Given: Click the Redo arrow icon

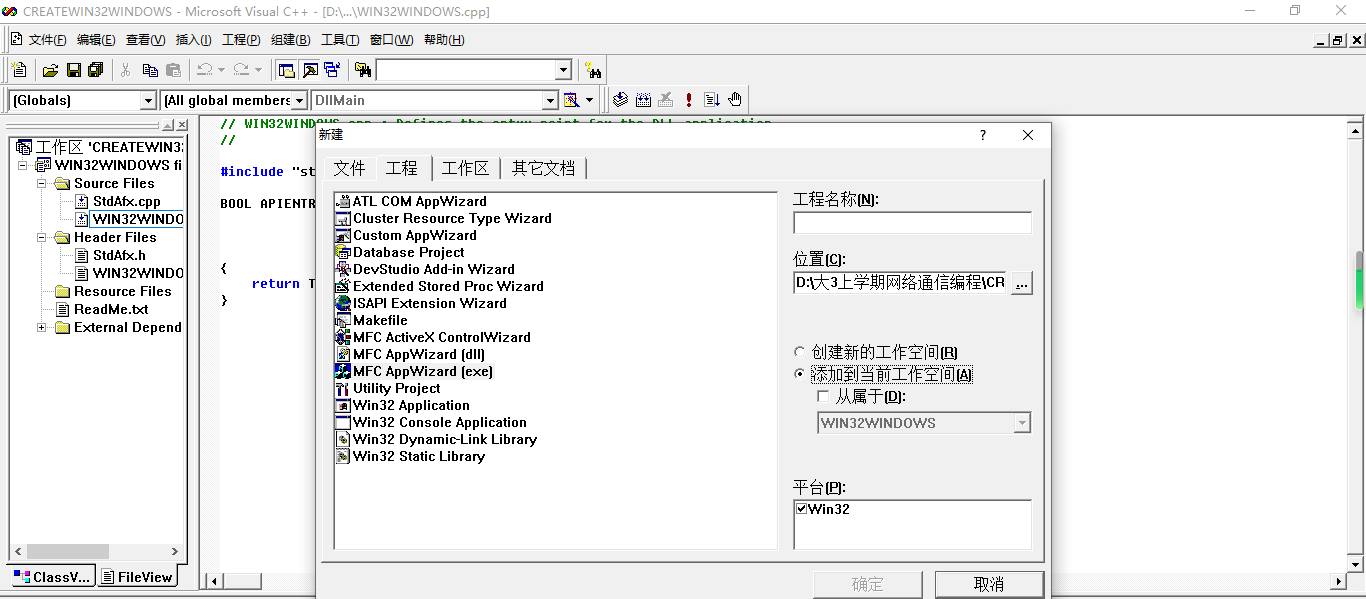Looking at the screenshot, I should (241, 70).
